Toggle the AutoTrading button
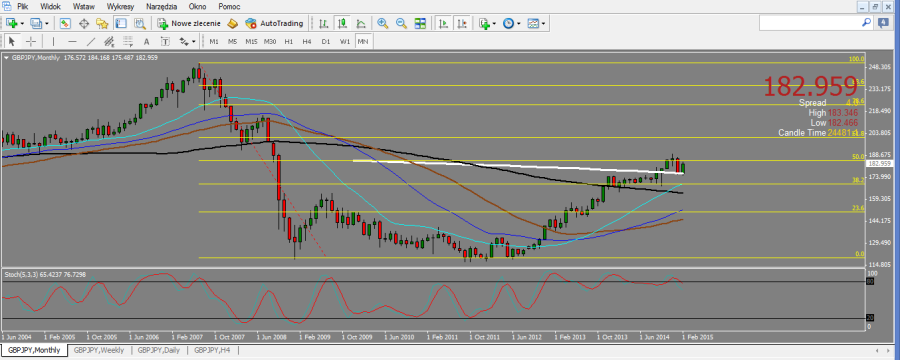900x360 pixels. (274, 24)
